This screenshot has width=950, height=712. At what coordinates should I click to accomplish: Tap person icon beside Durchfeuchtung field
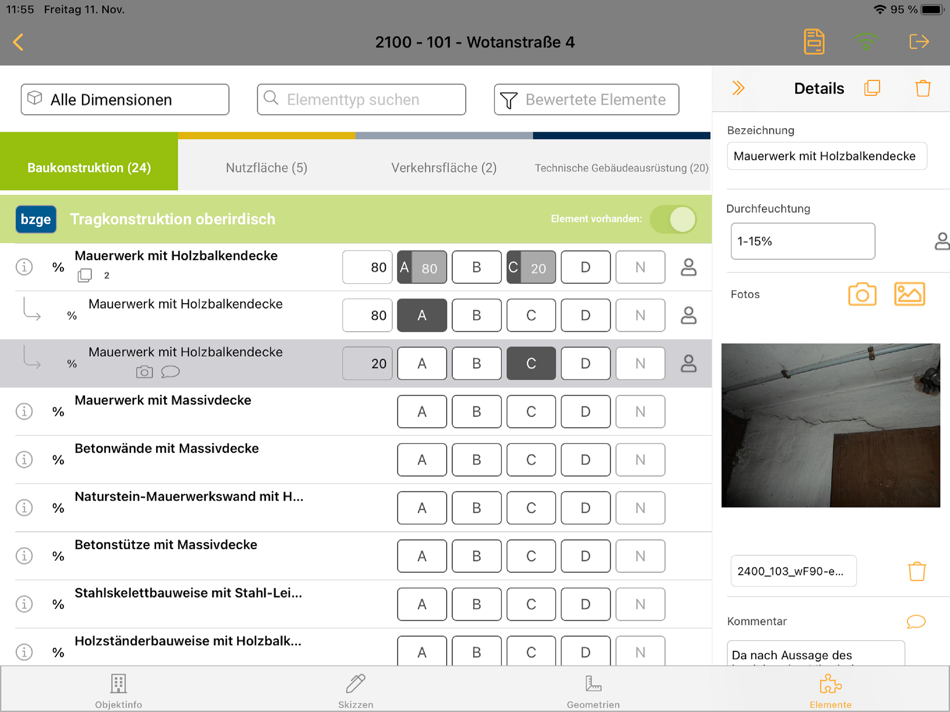942,241
